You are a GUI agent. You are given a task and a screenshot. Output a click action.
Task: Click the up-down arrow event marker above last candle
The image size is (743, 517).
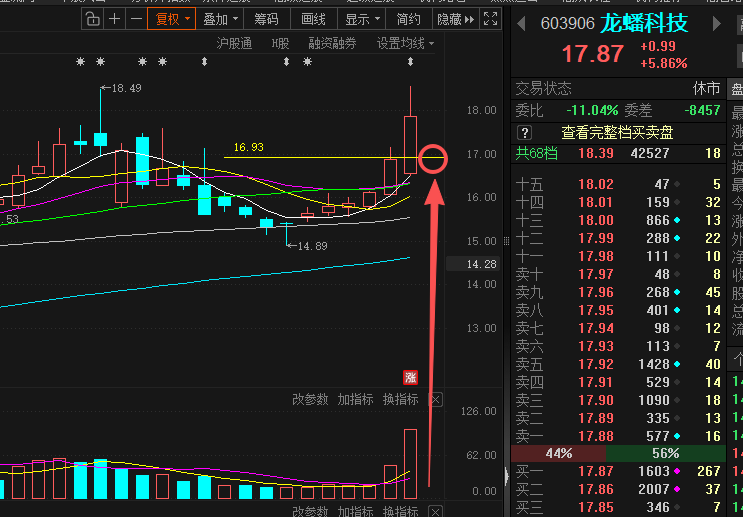click(410, 62)
